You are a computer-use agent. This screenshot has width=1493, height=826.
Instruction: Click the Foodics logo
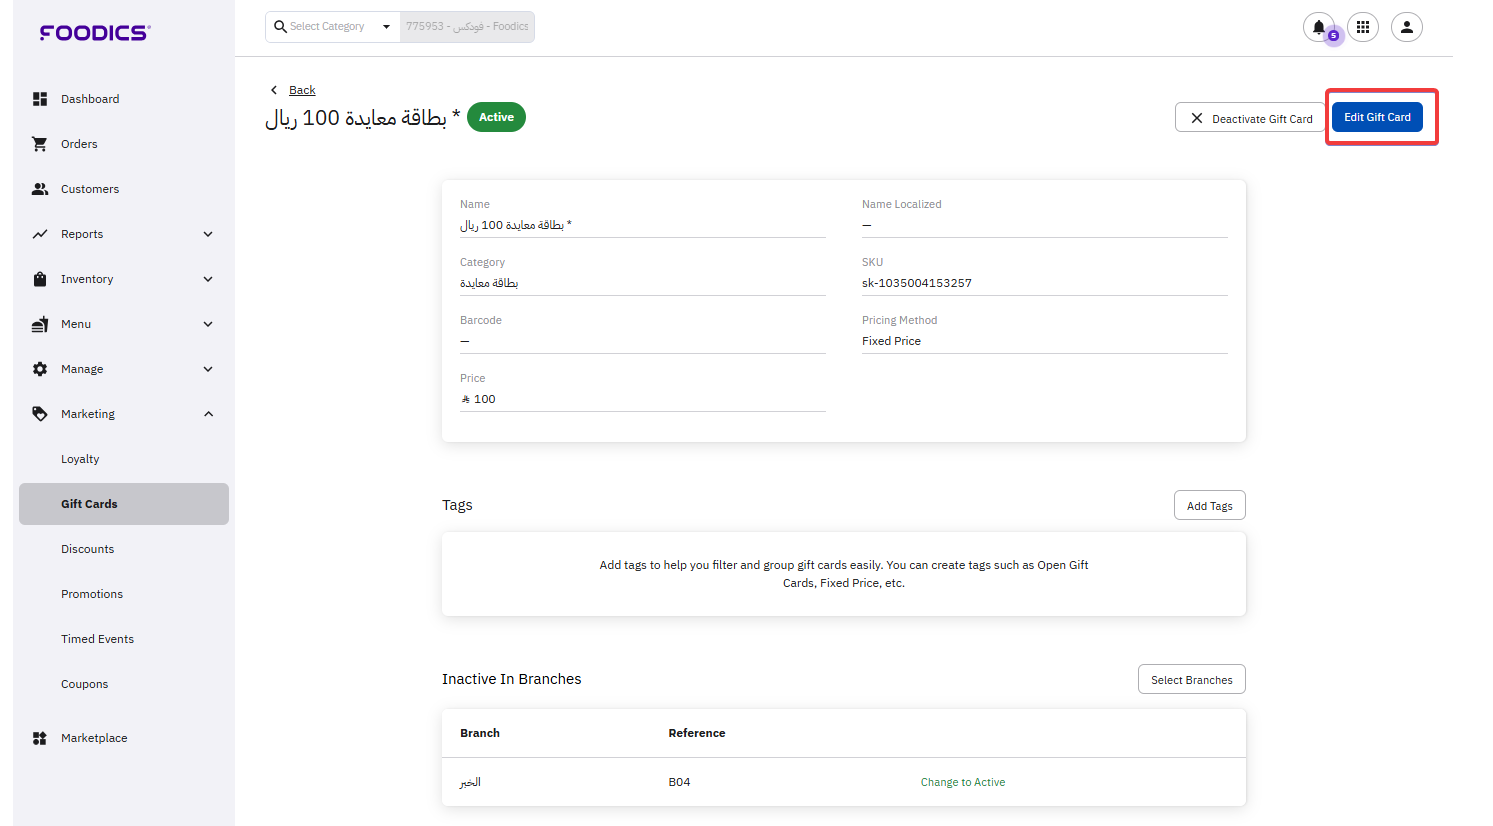coord(95,33)
